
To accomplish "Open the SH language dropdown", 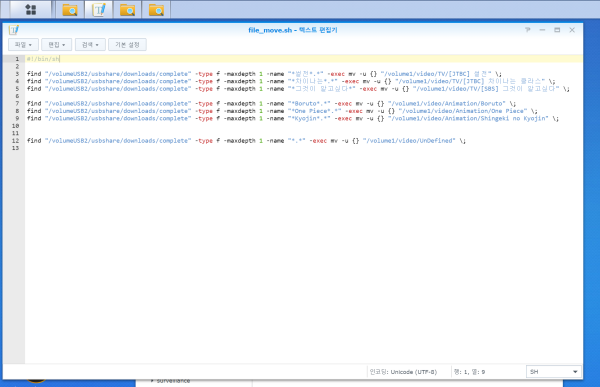I will pyautogui.click(x=554, y=372).
